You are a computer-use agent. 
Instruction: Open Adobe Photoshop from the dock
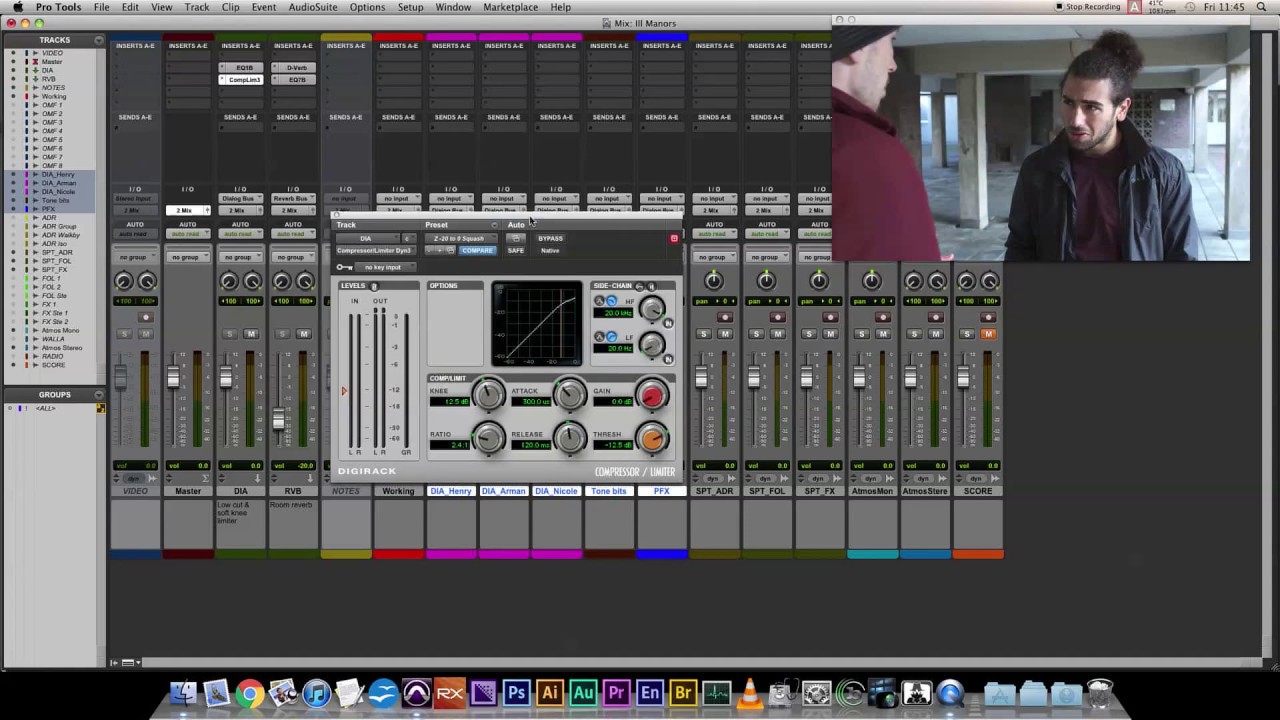516,693
